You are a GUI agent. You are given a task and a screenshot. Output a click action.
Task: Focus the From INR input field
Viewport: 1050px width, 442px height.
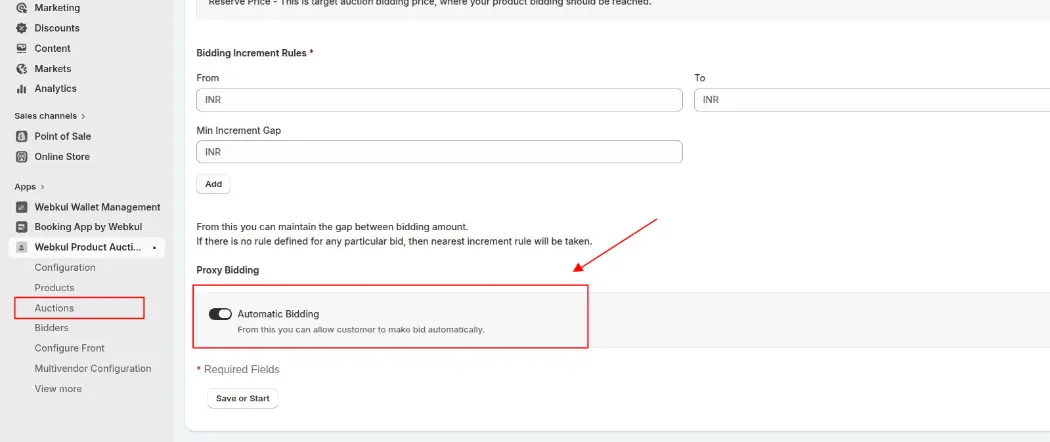click(x=439, y=100)
